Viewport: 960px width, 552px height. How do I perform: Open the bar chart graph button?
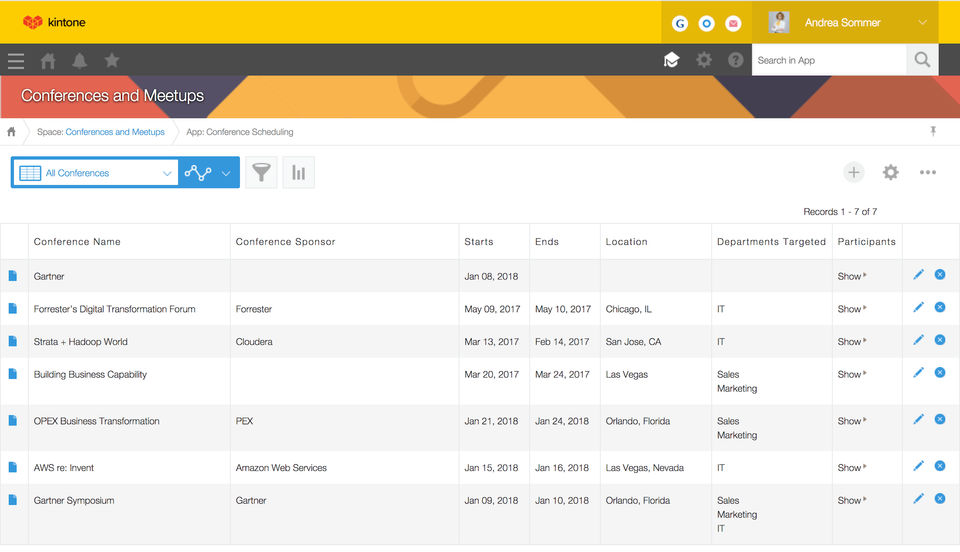click(299, 173)
